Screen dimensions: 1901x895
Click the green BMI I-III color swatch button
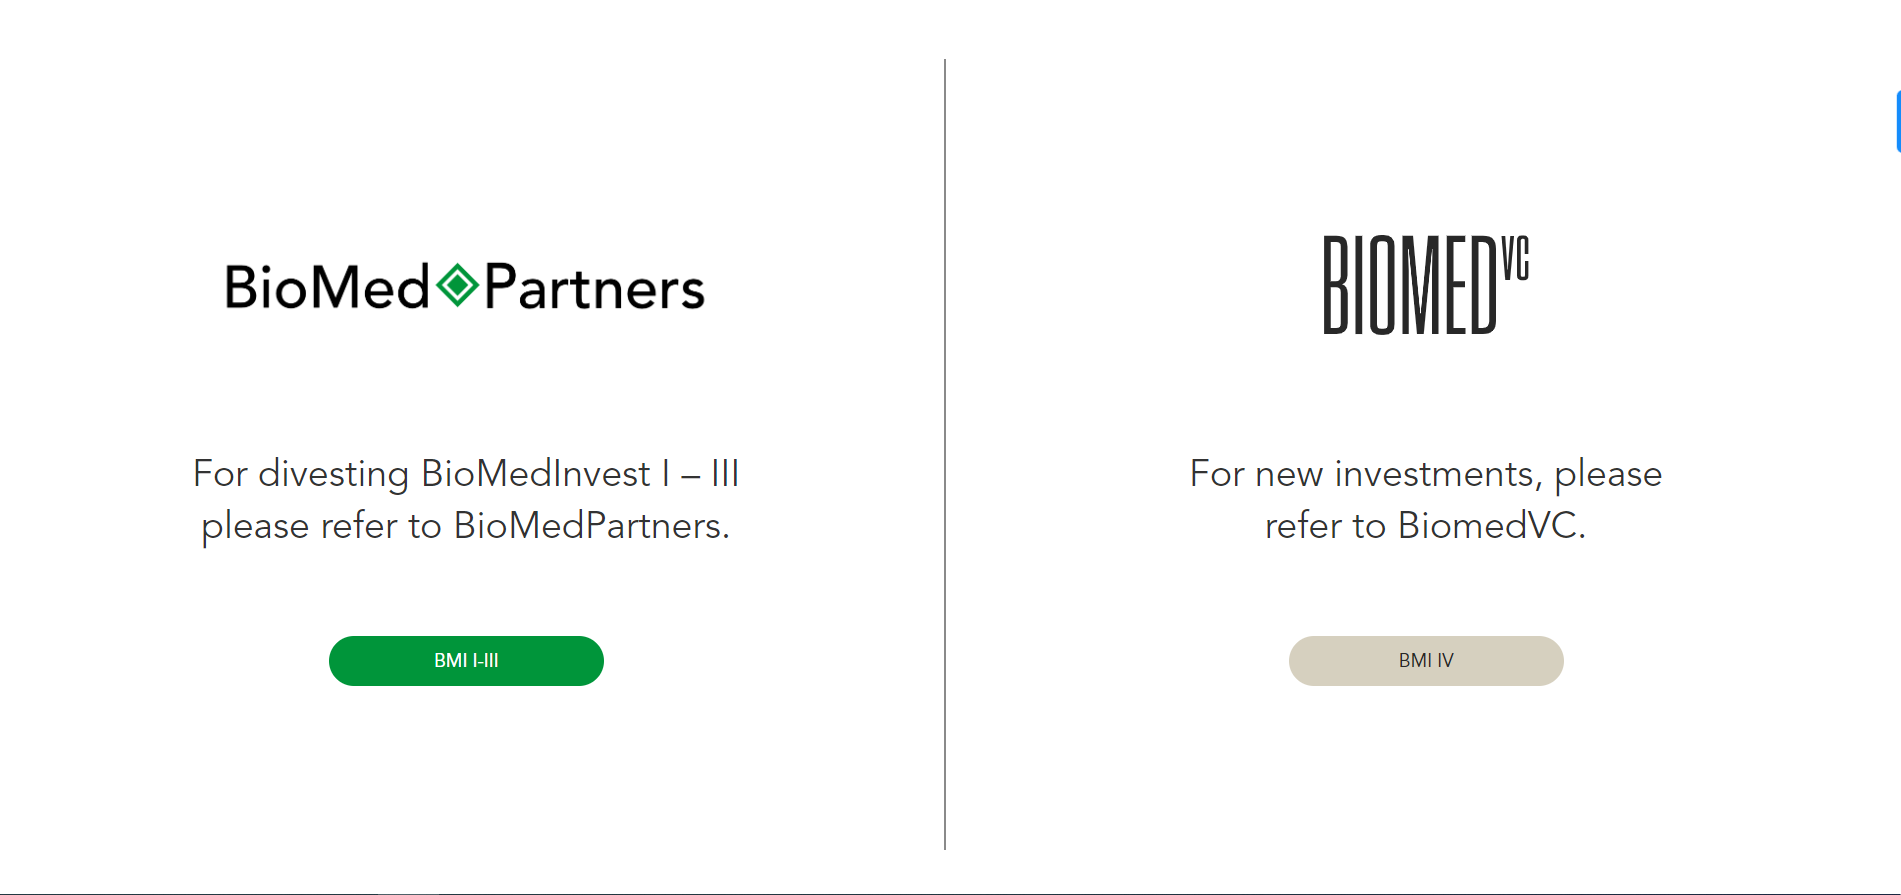click(466, 660)
